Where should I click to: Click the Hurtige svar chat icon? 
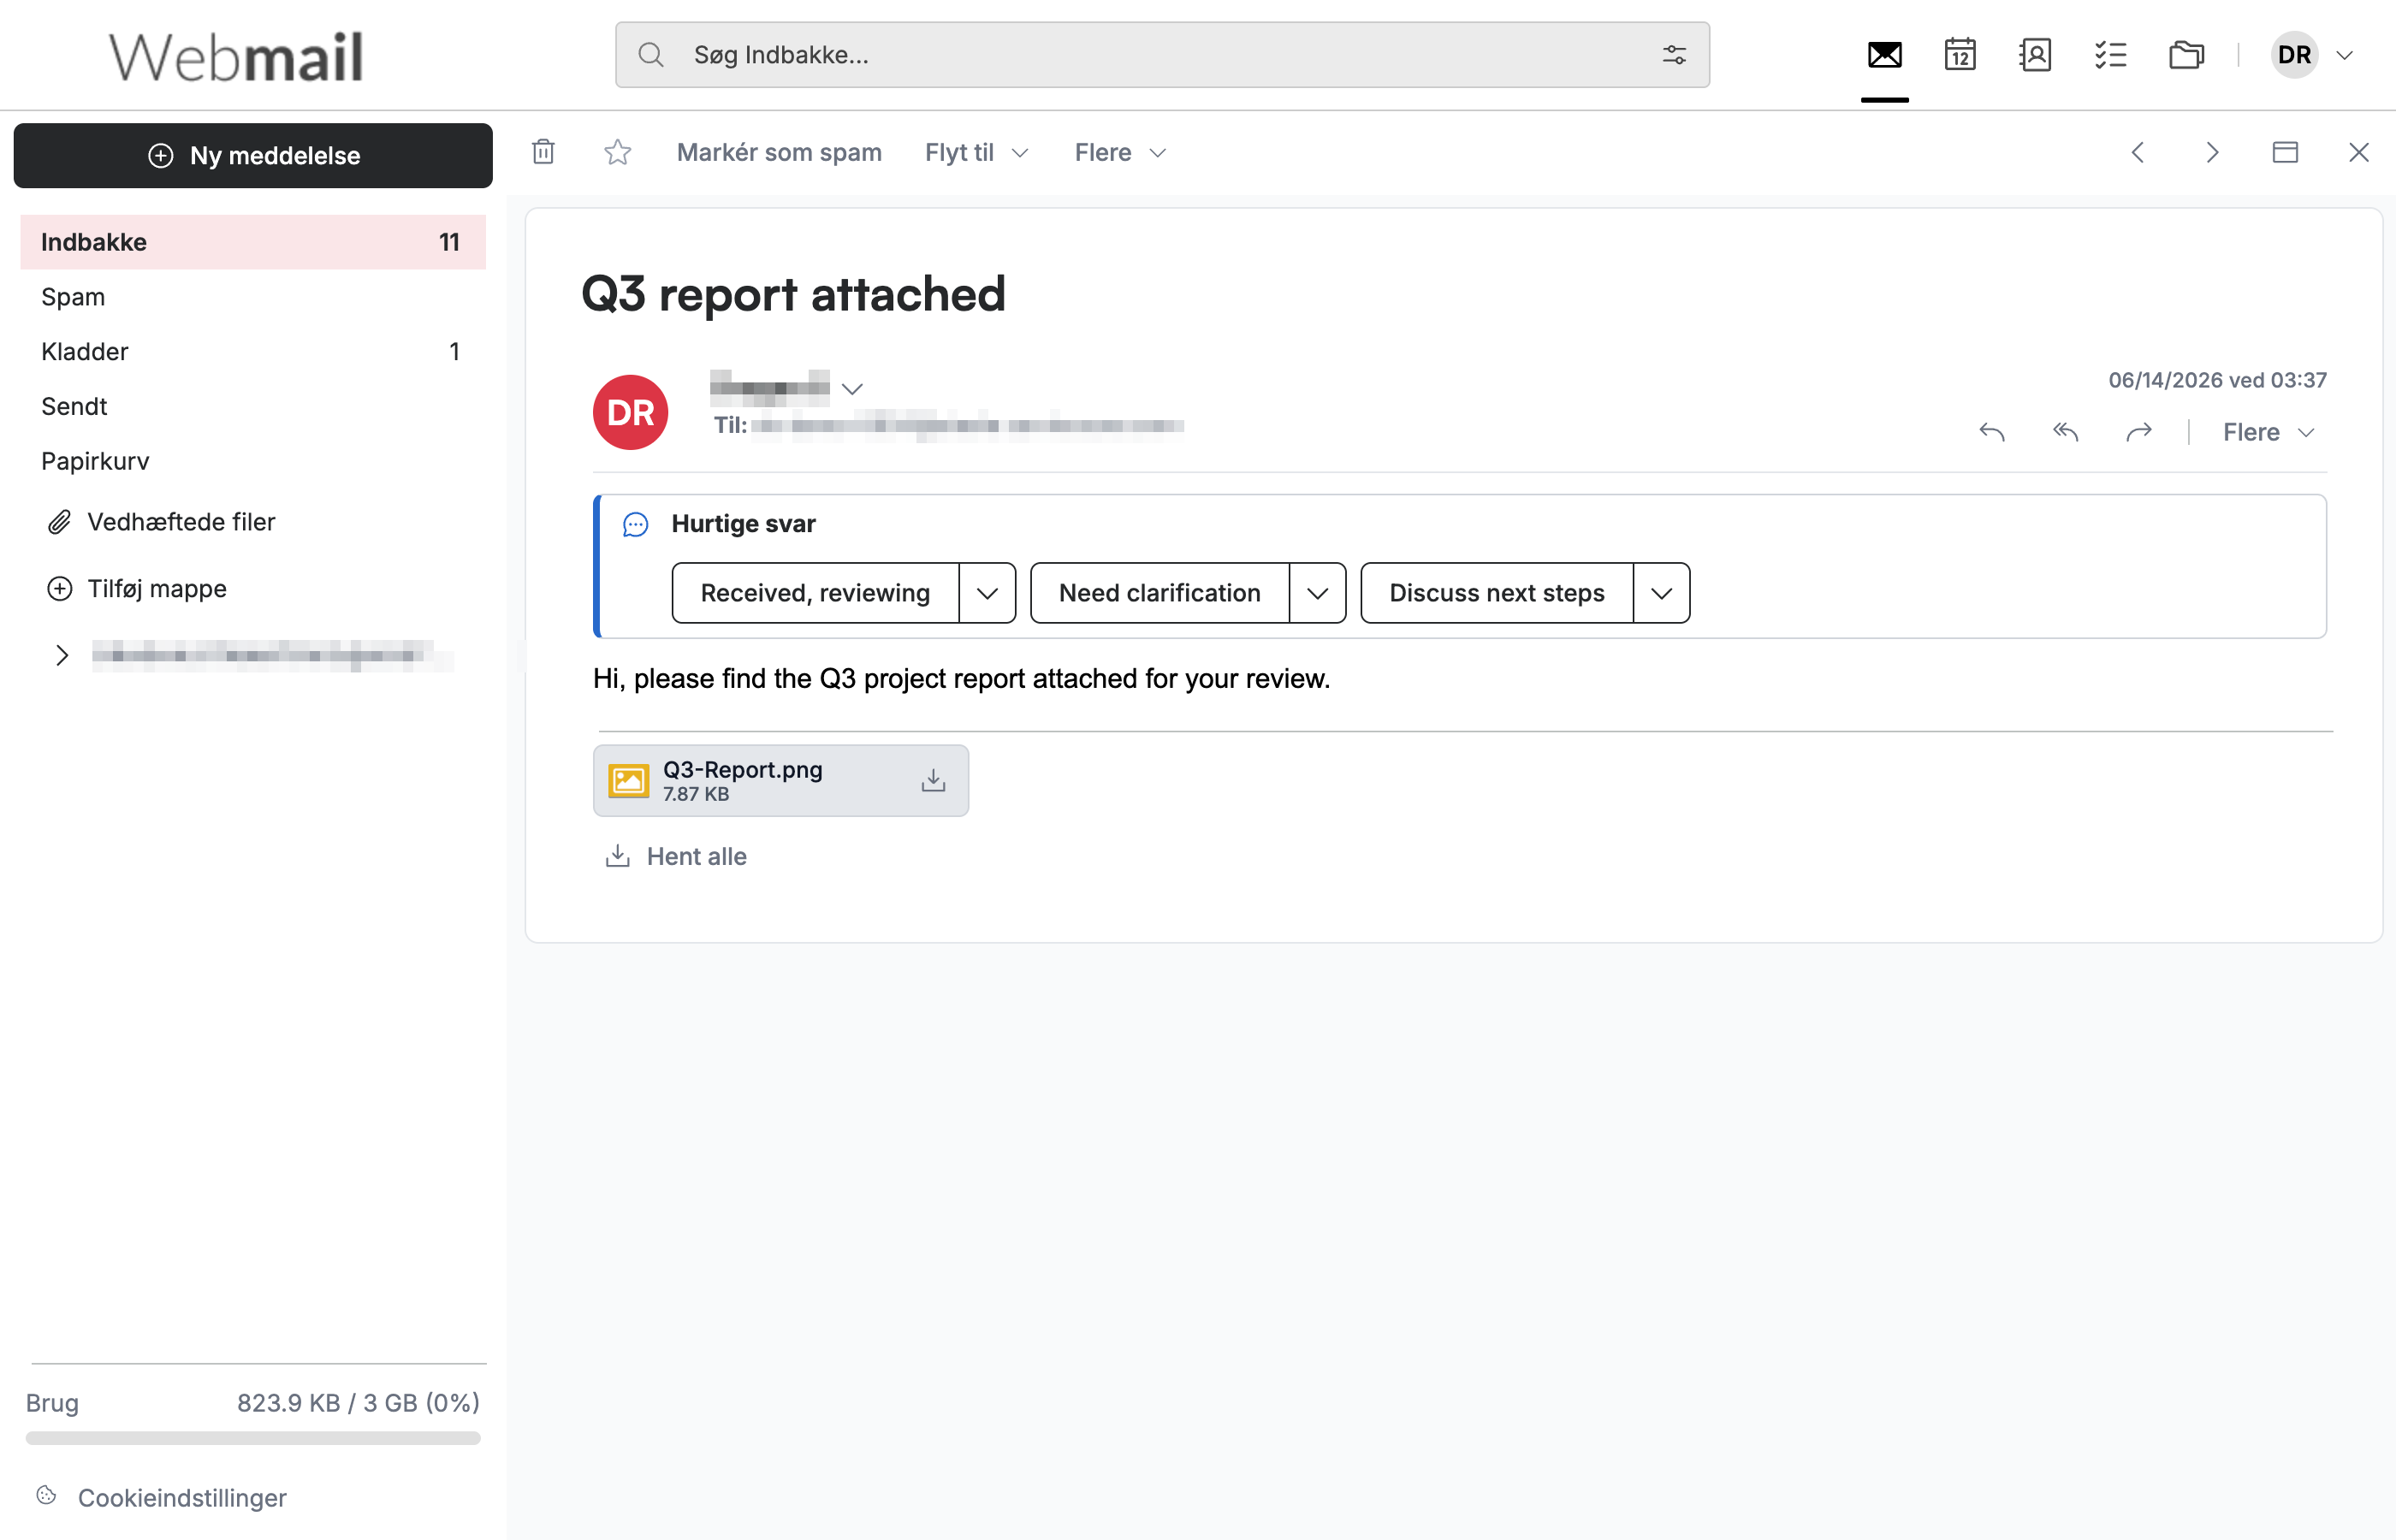635,524
